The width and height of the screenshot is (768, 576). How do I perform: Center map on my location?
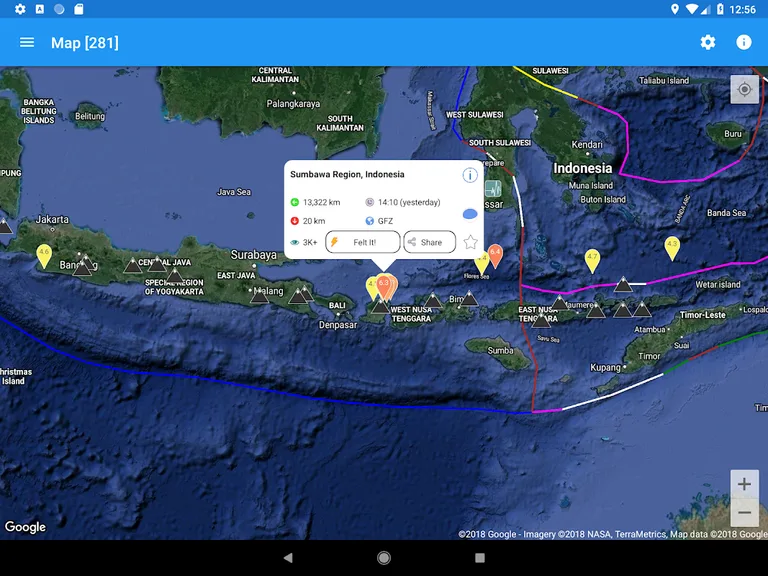744,89
